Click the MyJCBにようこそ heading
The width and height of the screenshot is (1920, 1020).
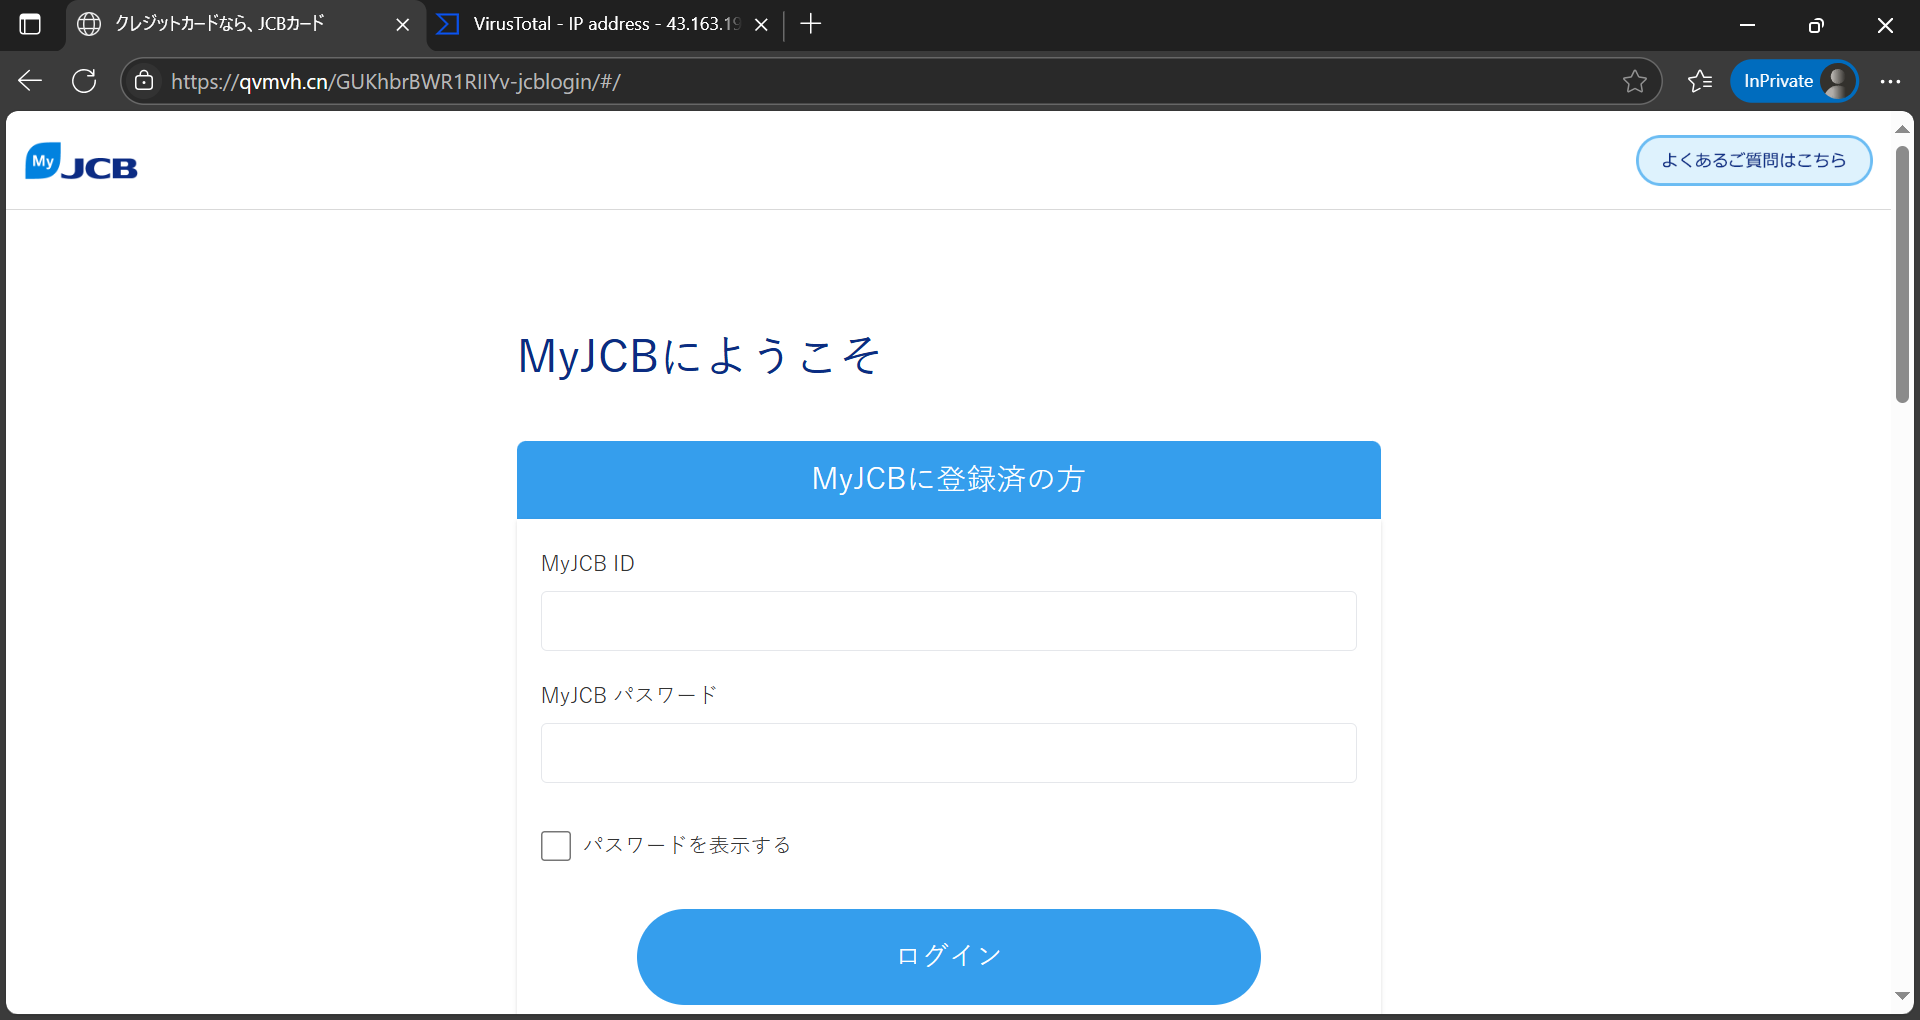[x=699, y=356]
